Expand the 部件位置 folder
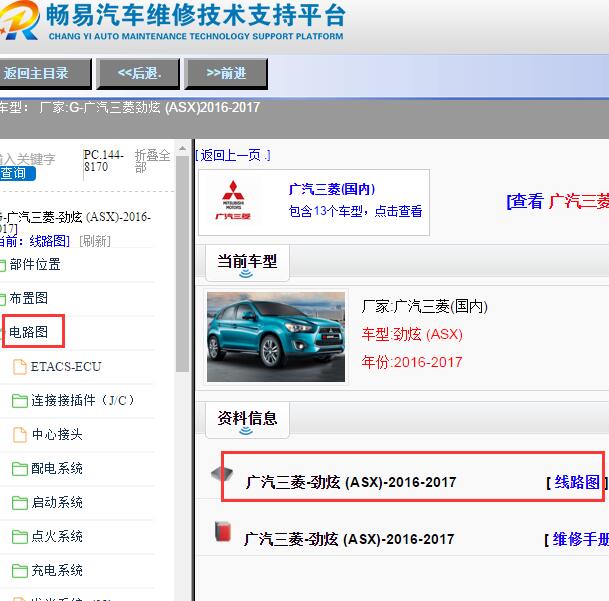The image size is (609, 601). pos(35,265)
